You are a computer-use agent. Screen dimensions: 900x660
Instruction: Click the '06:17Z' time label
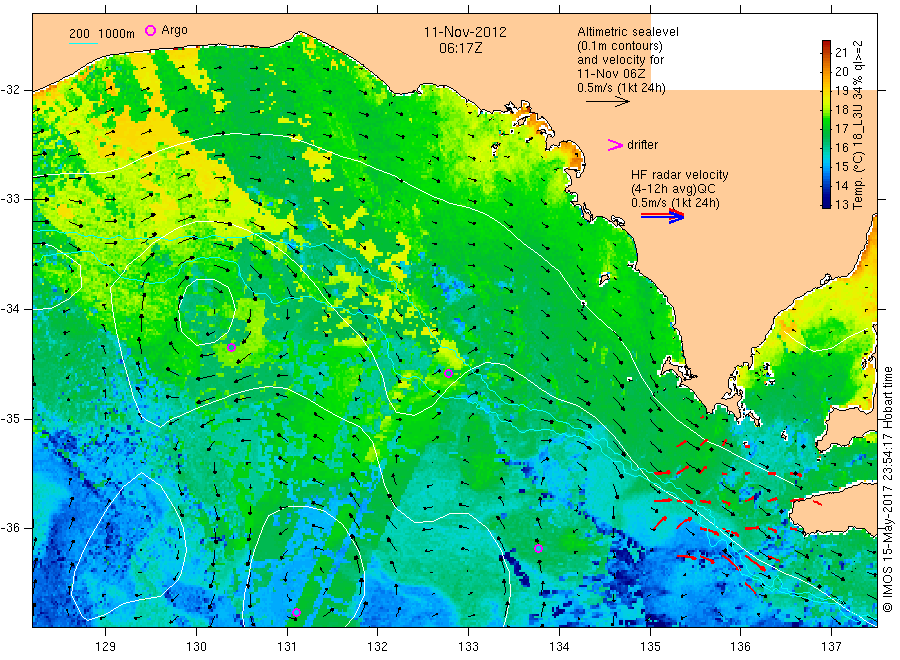461,48
